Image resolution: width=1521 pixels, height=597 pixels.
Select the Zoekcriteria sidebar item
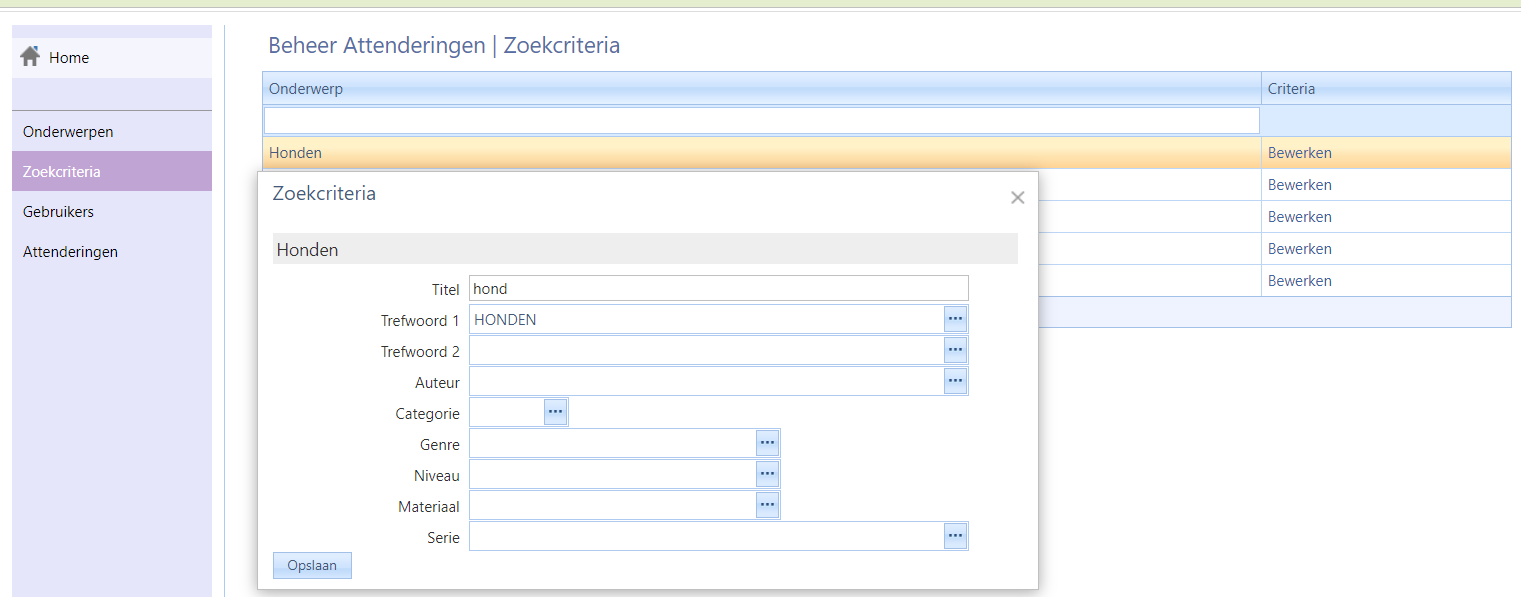pyautogui.click(x=62, y=172)
